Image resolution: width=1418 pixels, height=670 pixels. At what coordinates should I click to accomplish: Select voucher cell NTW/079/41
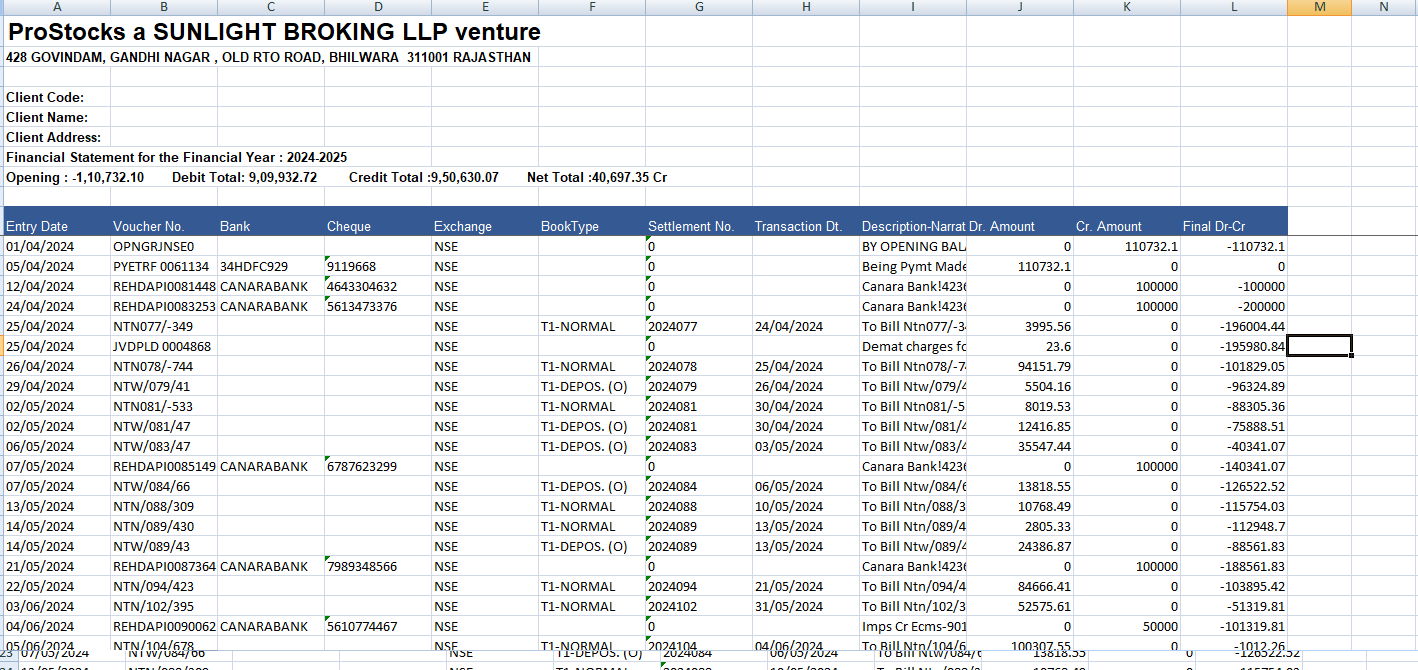(x=164, y=386)
